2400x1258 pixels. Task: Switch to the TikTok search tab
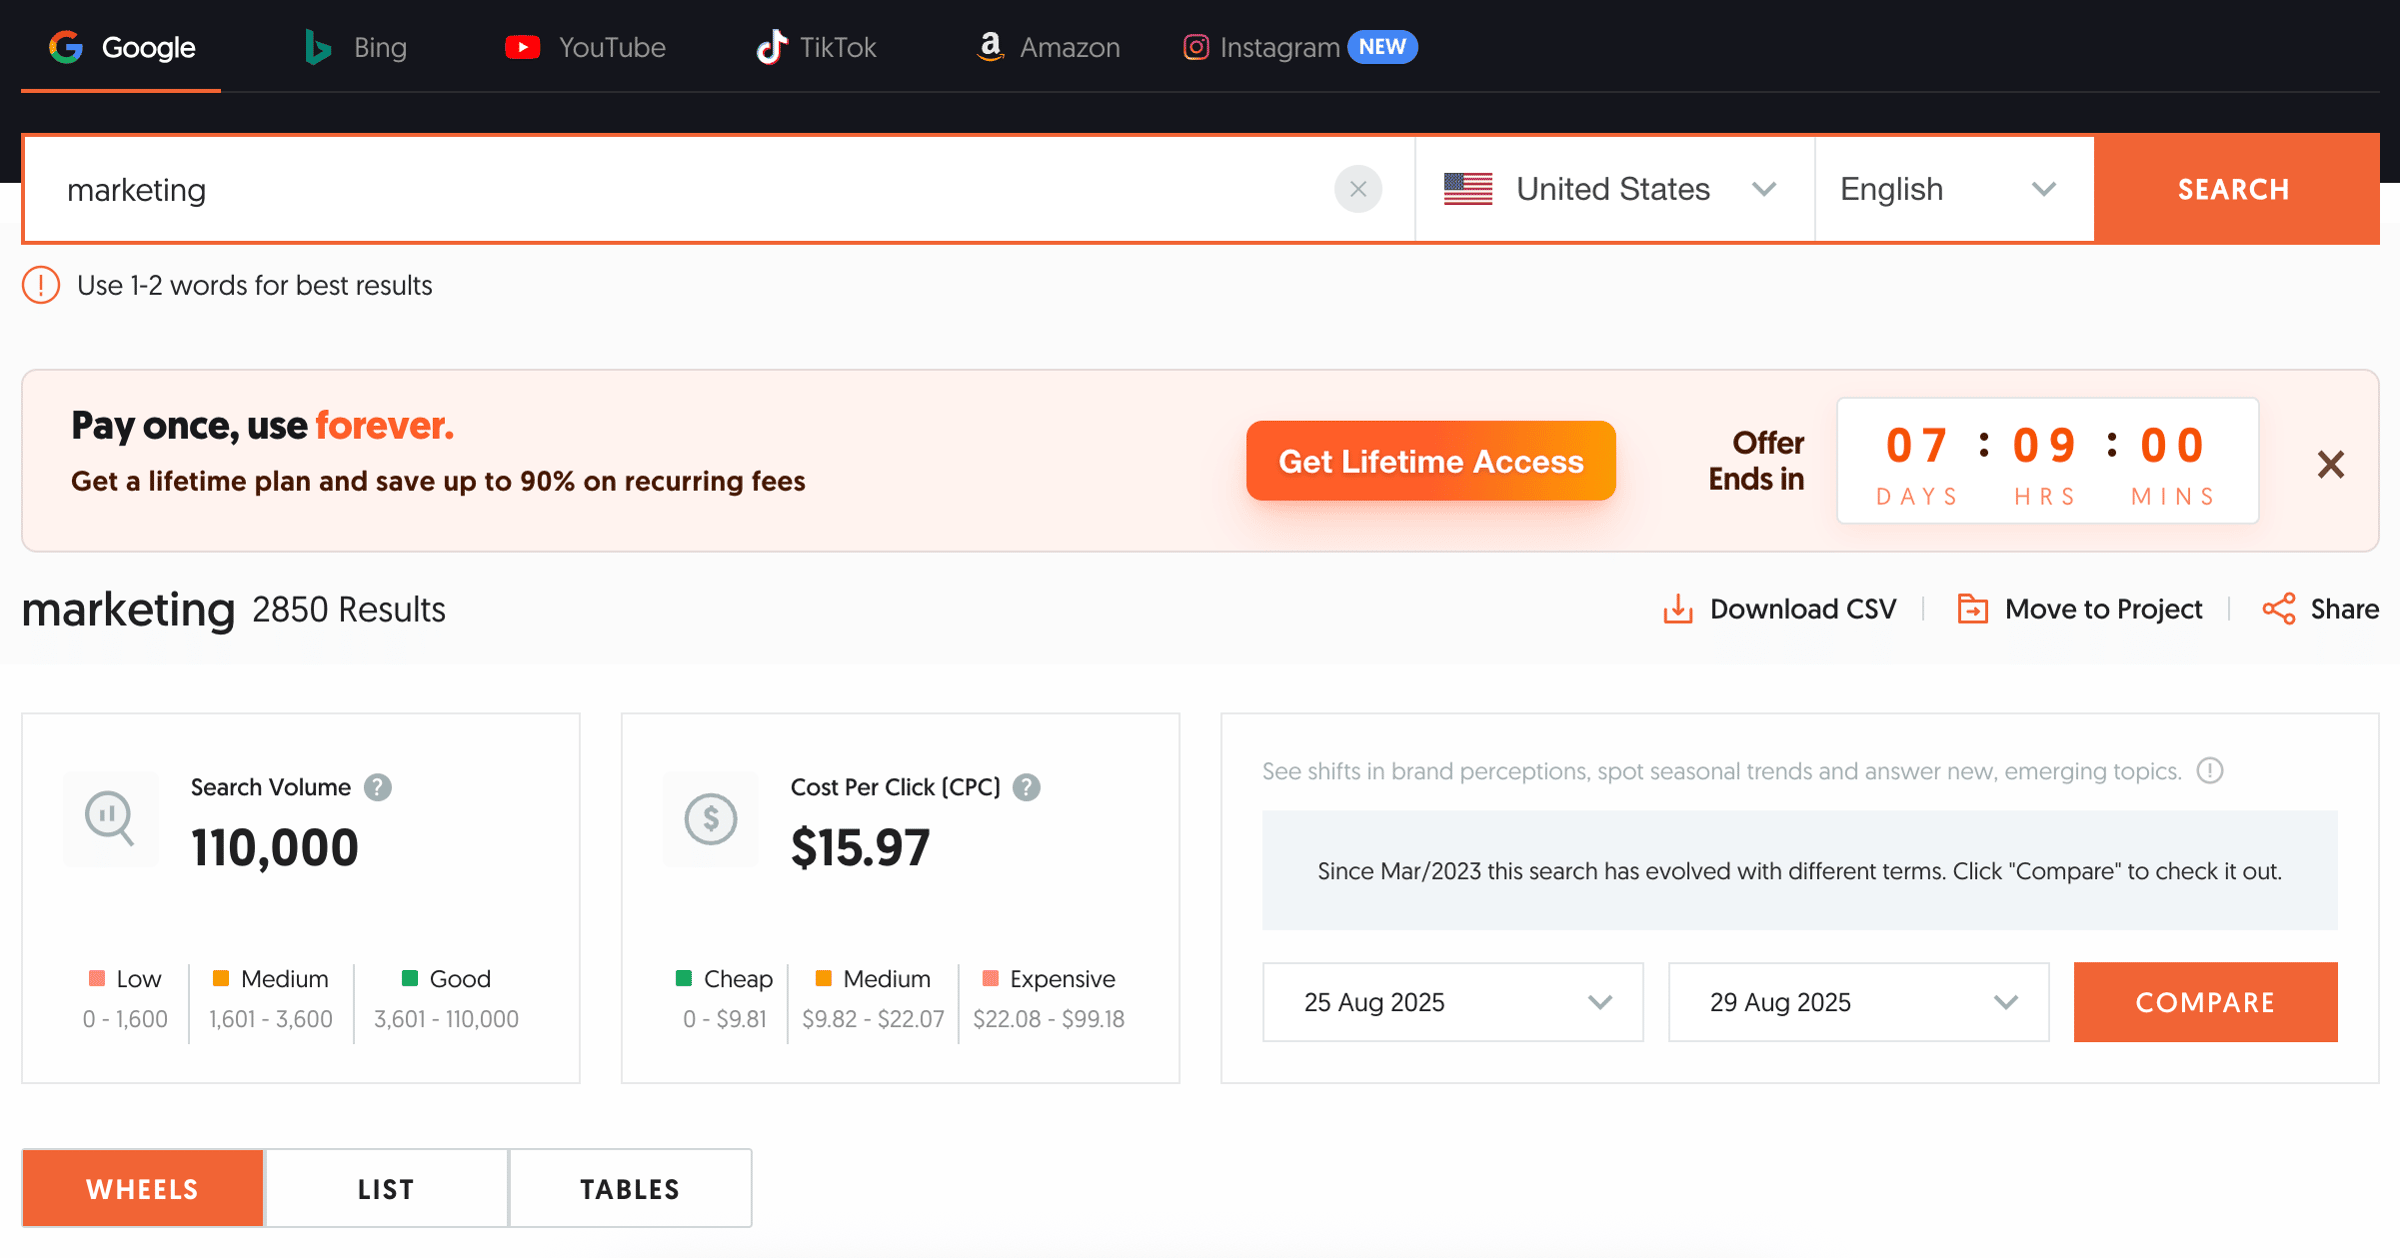pyautogui.click(x=816, y=47)
